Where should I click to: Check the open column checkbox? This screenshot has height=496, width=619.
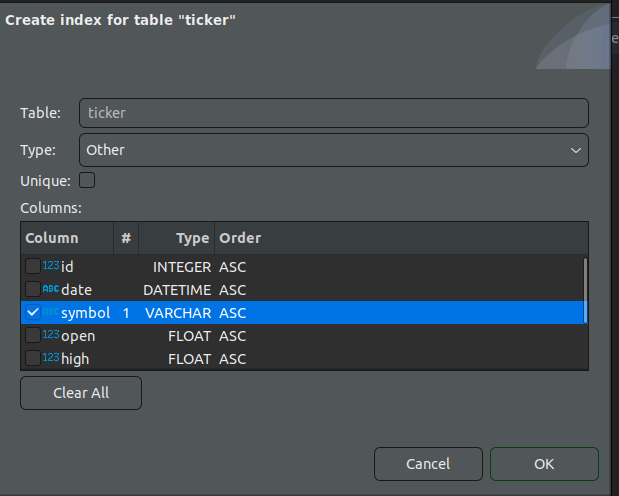pyautogui.click(x=33, y=335)
